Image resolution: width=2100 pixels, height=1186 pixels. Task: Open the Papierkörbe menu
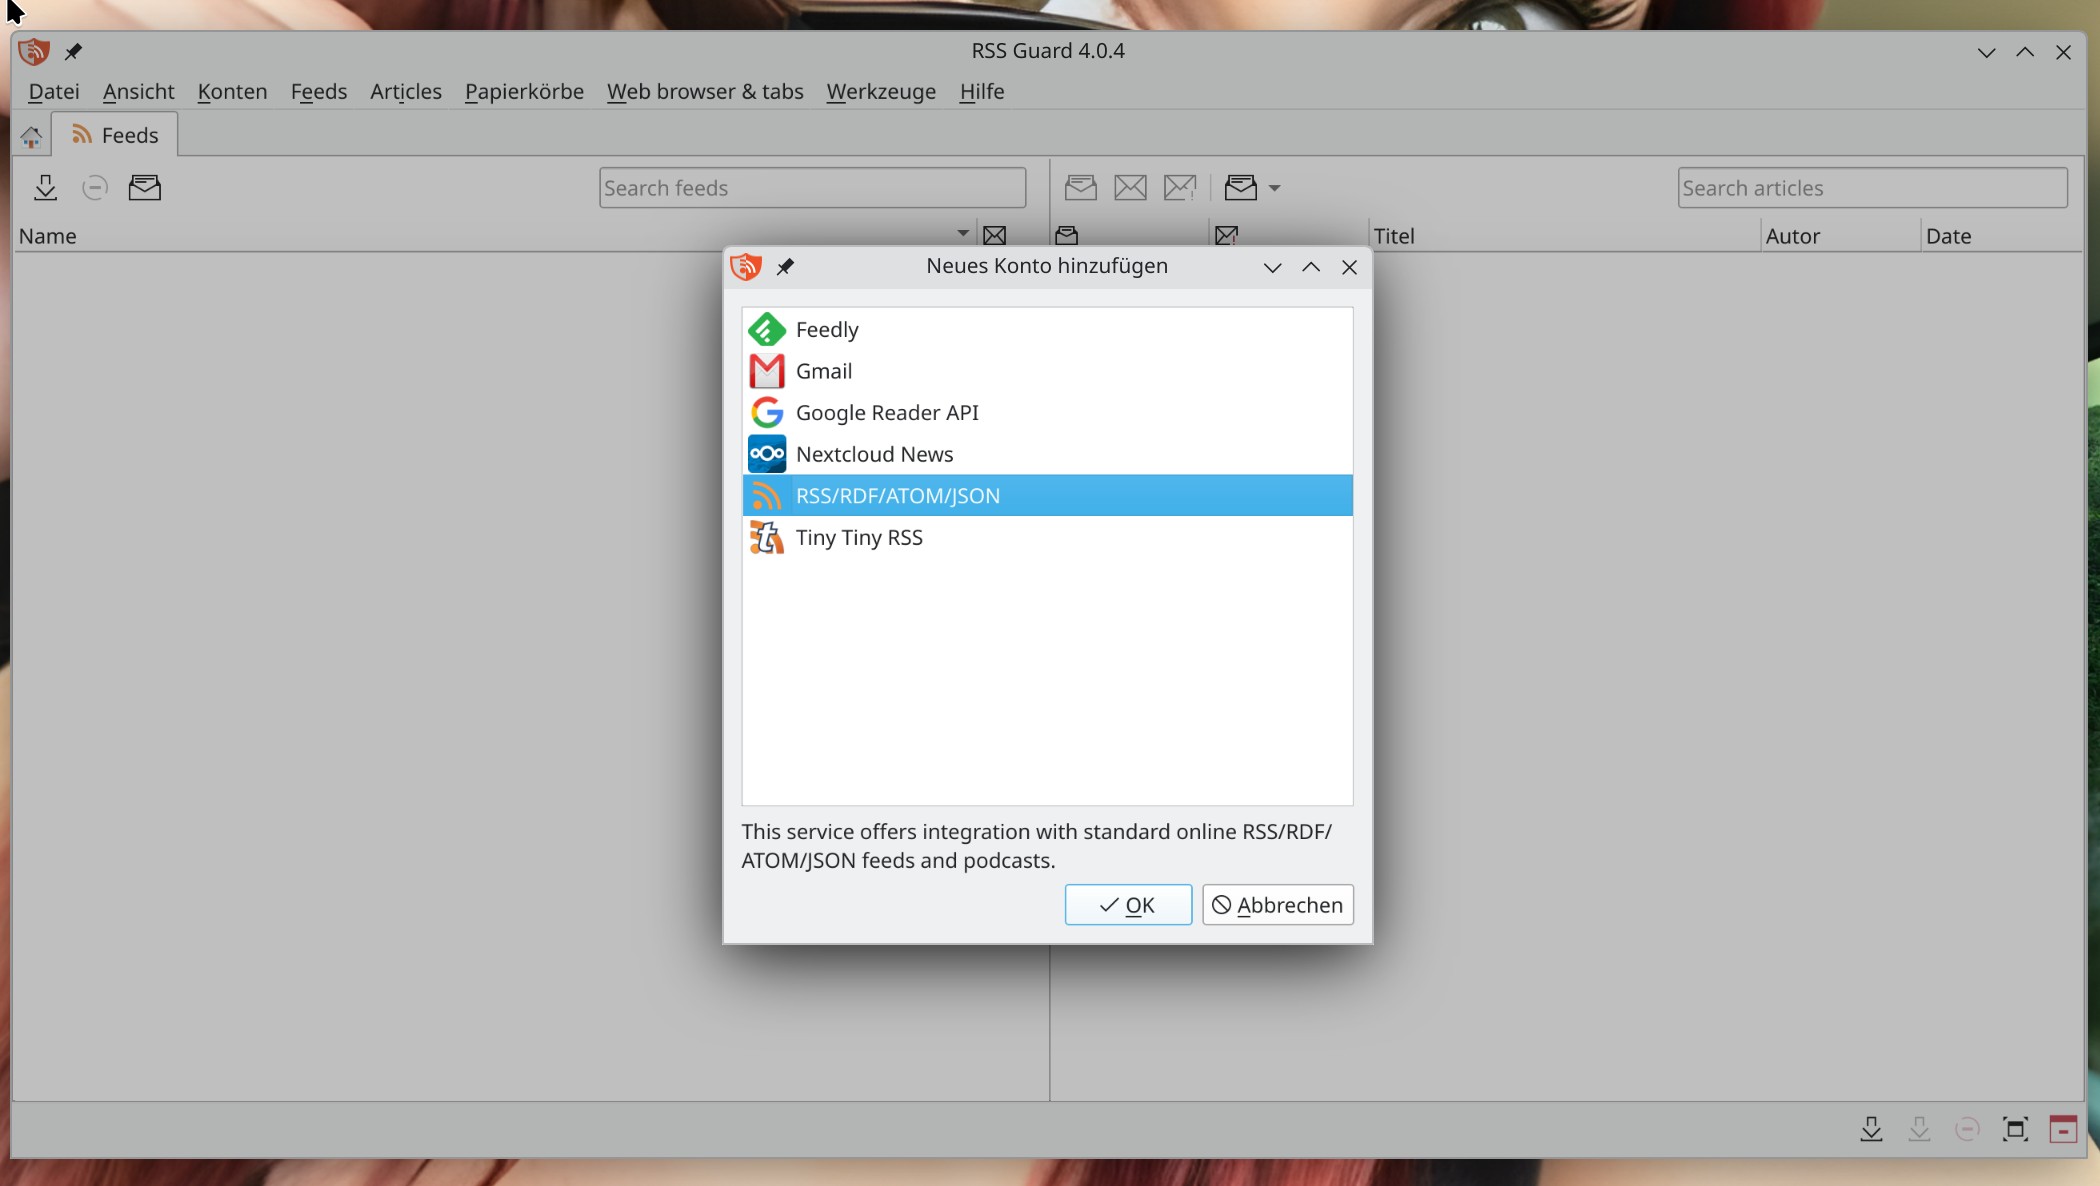[x=524, y=91]
